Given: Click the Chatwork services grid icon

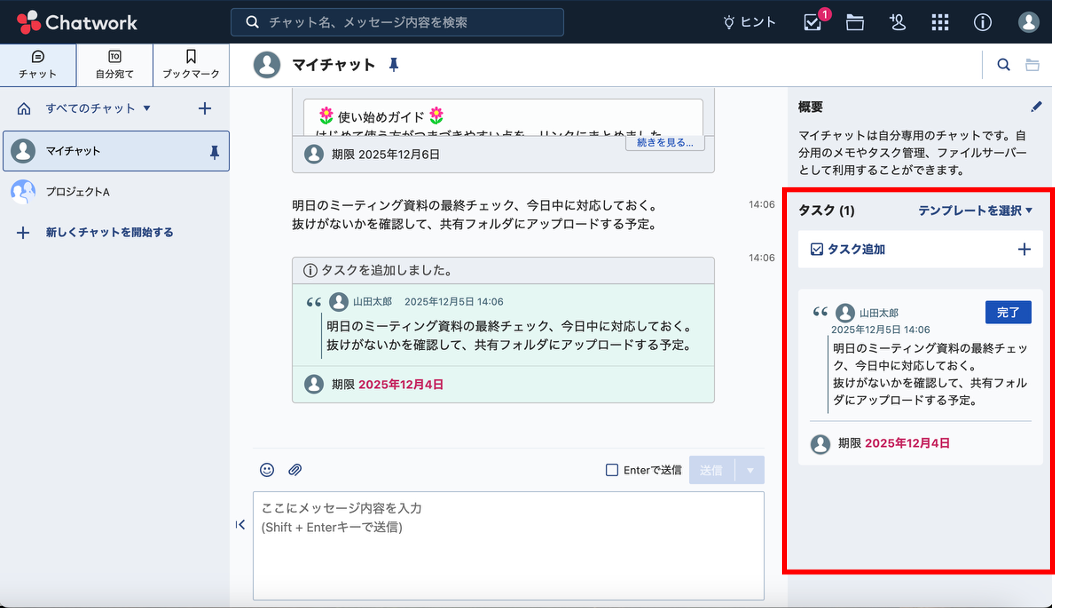Looking at the screenshot, I should 940,21.
